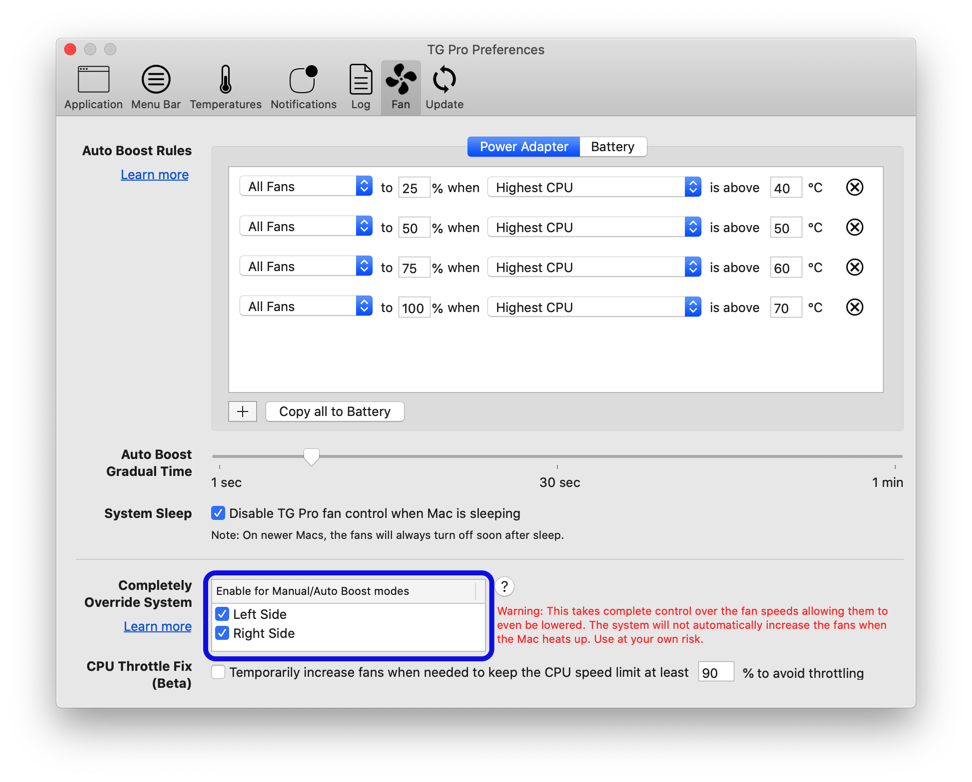Open fan selector for the 75% rule
Screen dimensions: 972x782
306,267
